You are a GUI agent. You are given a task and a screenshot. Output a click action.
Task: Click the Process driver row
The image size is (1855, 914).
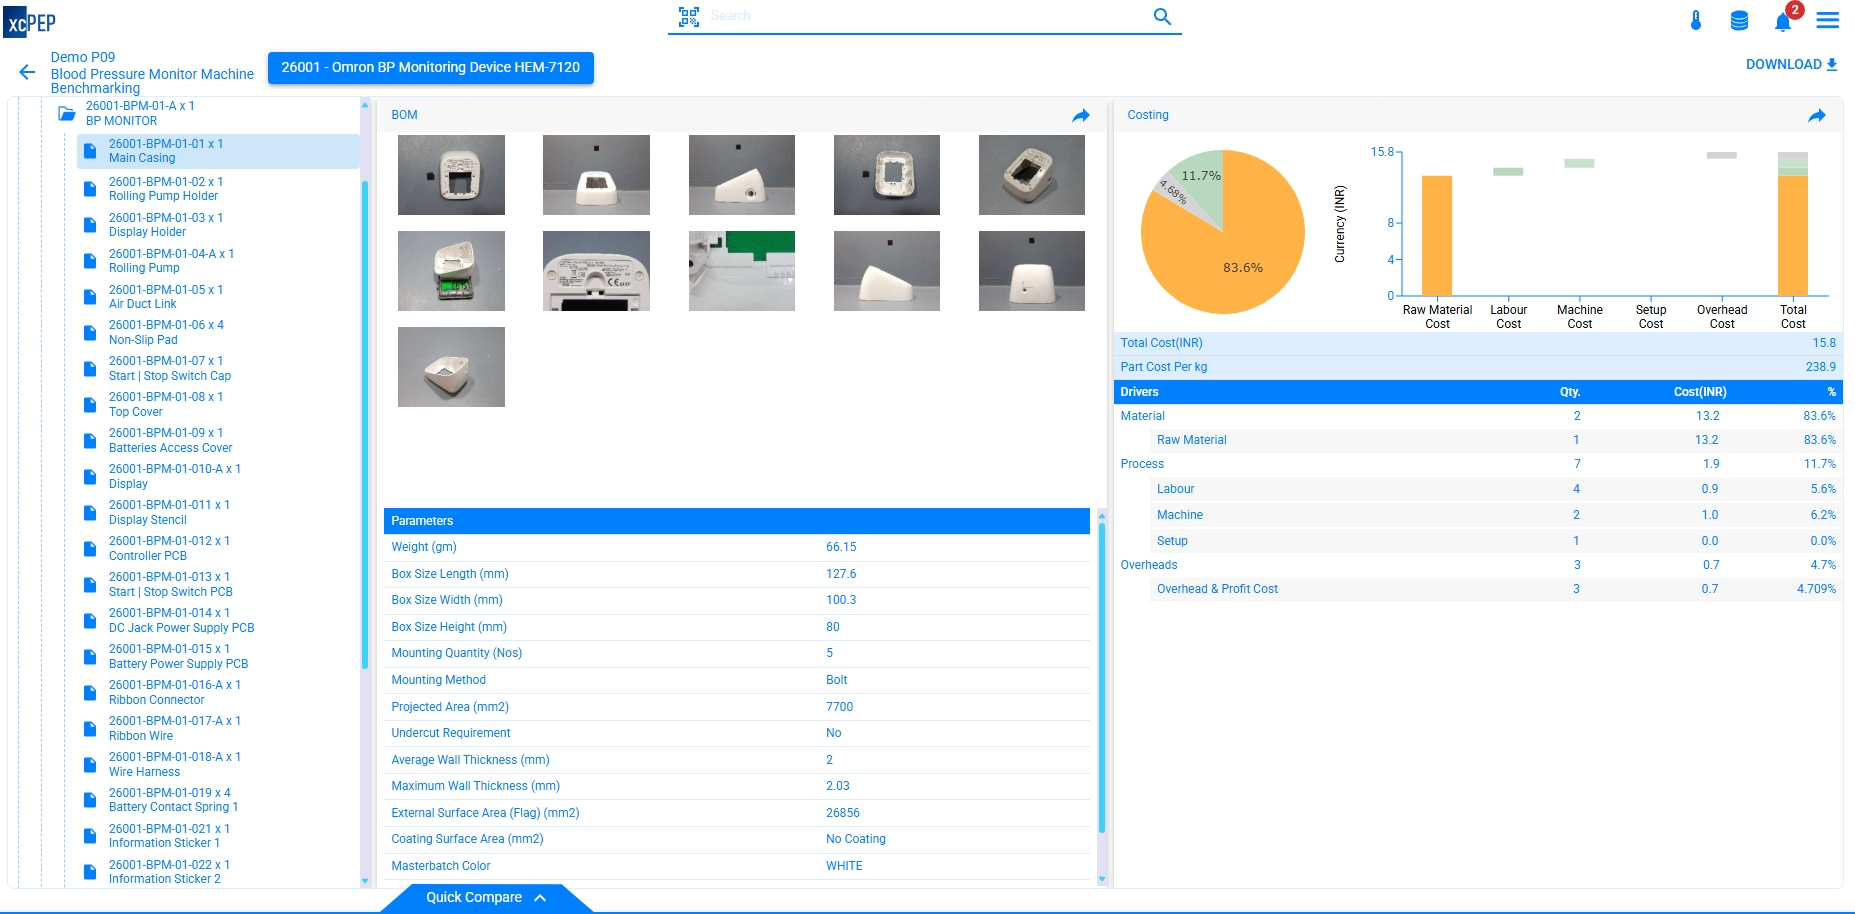tap(1478, 464)
